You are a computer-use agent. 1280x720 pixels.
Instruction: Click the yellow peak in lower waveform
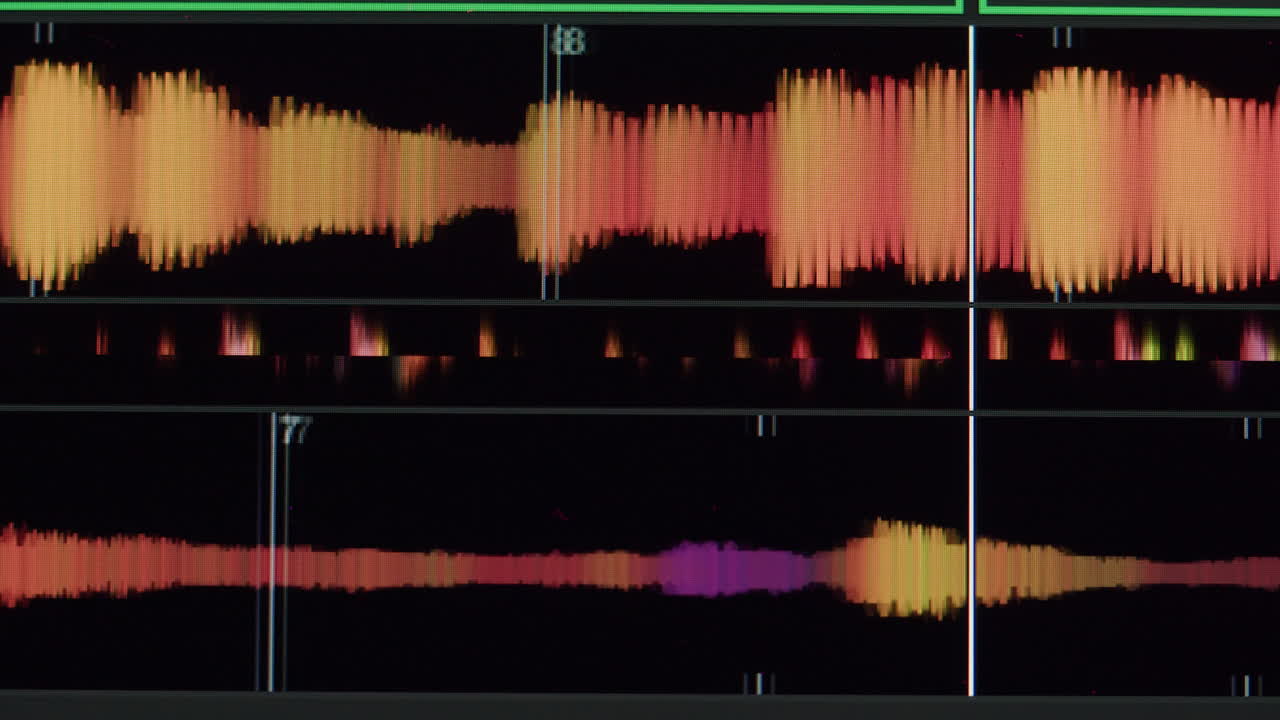905,566
